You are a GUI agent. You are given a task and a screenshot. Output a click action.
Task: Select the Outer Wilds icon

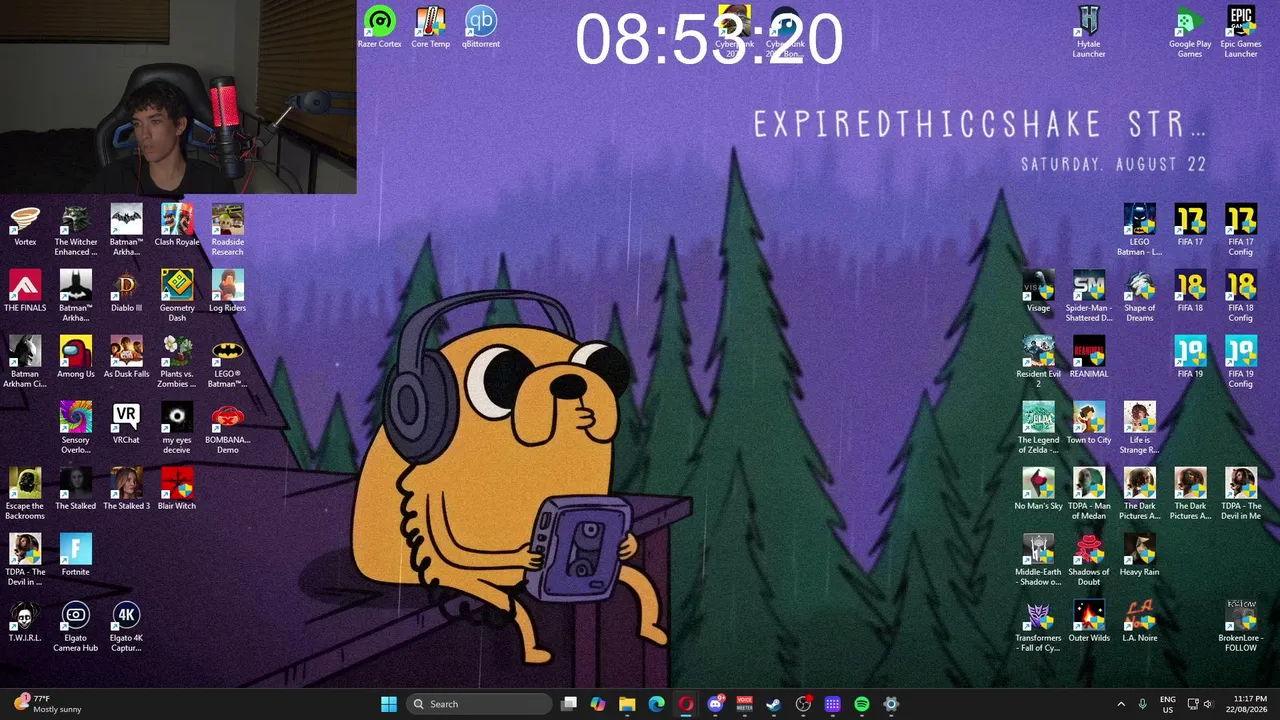click(1089, 621)
